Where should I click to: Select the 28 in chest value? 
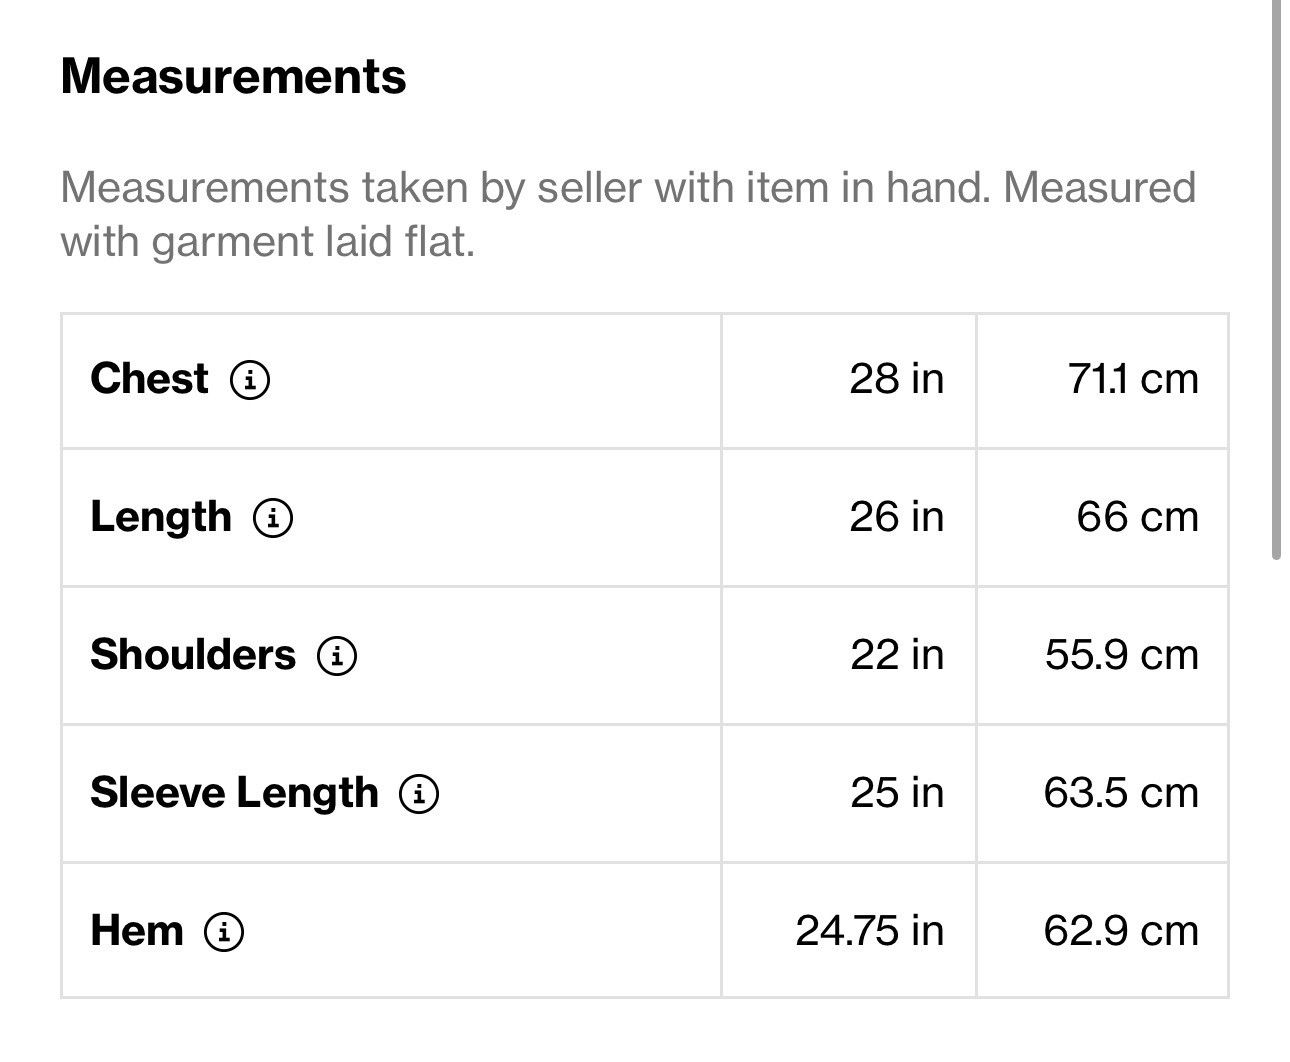click(x=896, y=379)
